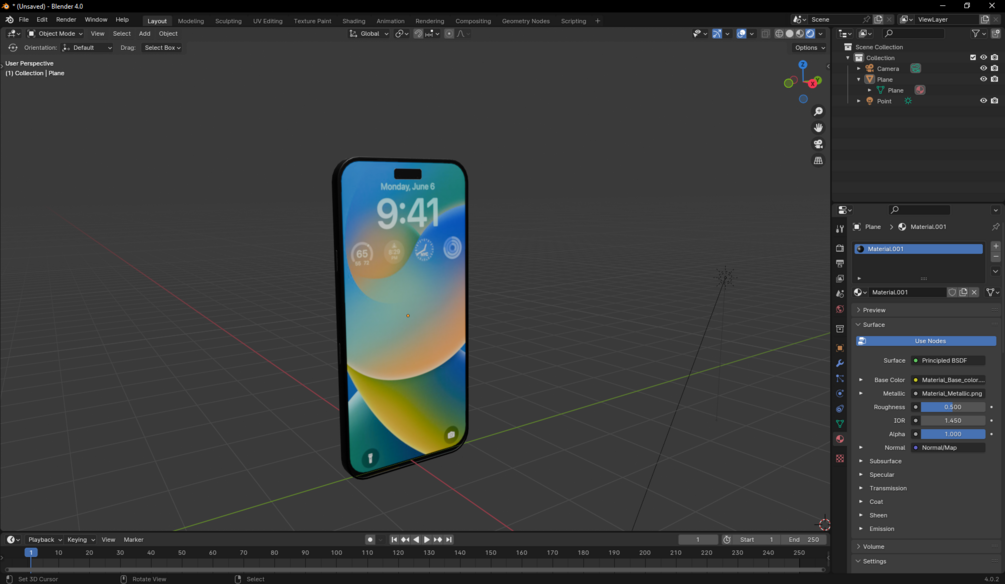Open the Object Mode dropdown
1005x584 pixels.
pos(55,33)
